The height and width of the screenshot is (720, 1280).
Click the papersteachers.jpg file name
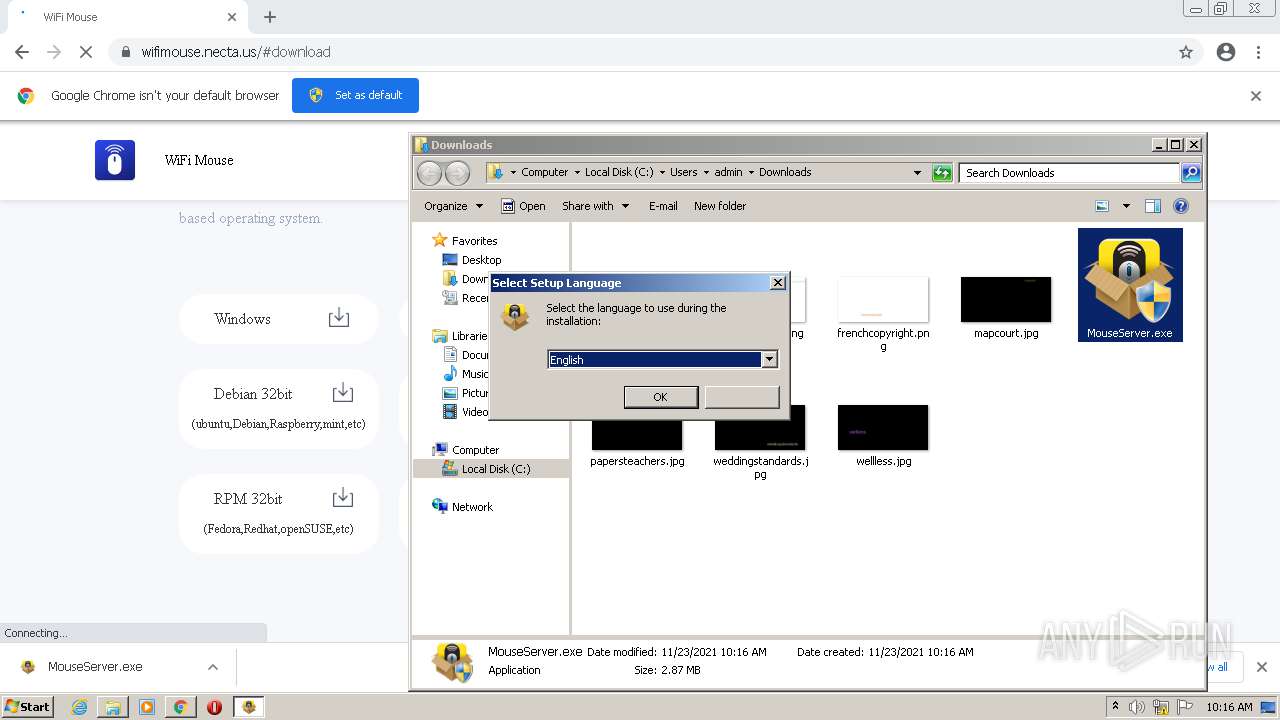click(637, 461)
